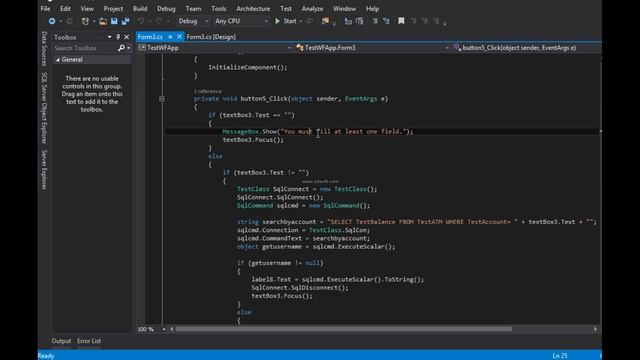Open the Toolbox window position dropdown arrow
640x360 pixels.
[109, 37]
